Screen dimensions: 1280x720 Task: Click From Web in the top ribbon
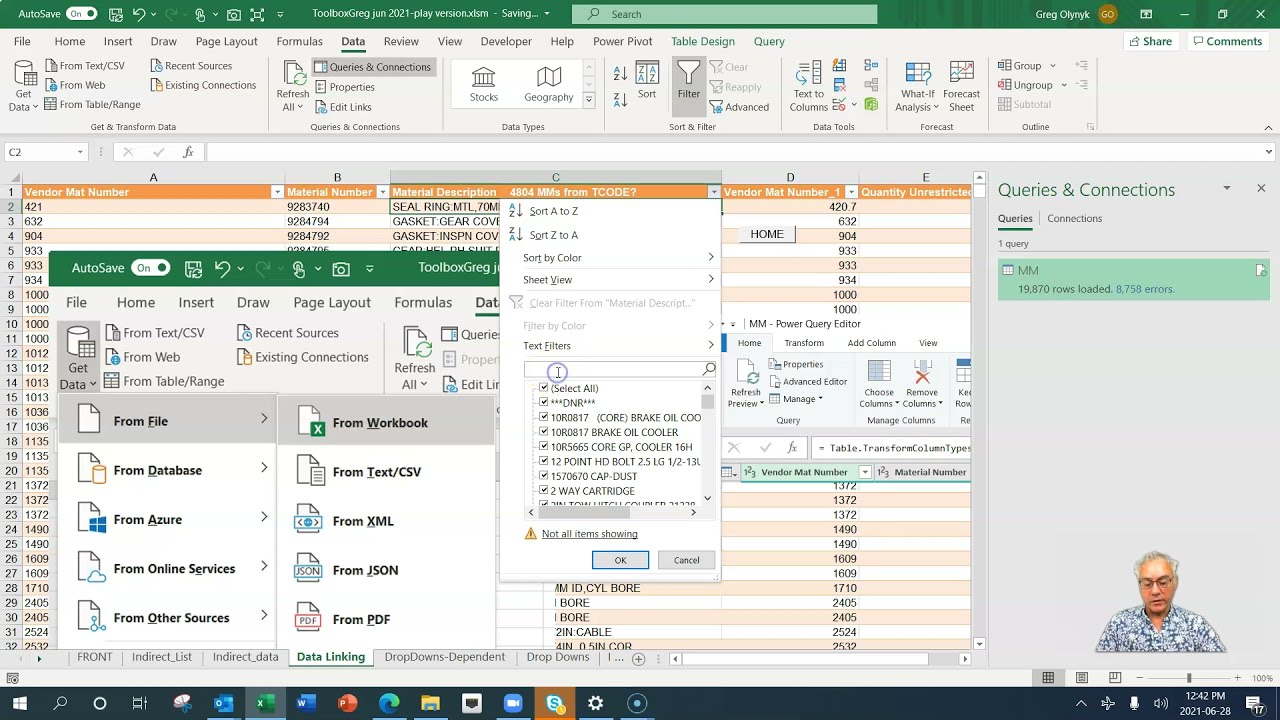click(73, 85)
